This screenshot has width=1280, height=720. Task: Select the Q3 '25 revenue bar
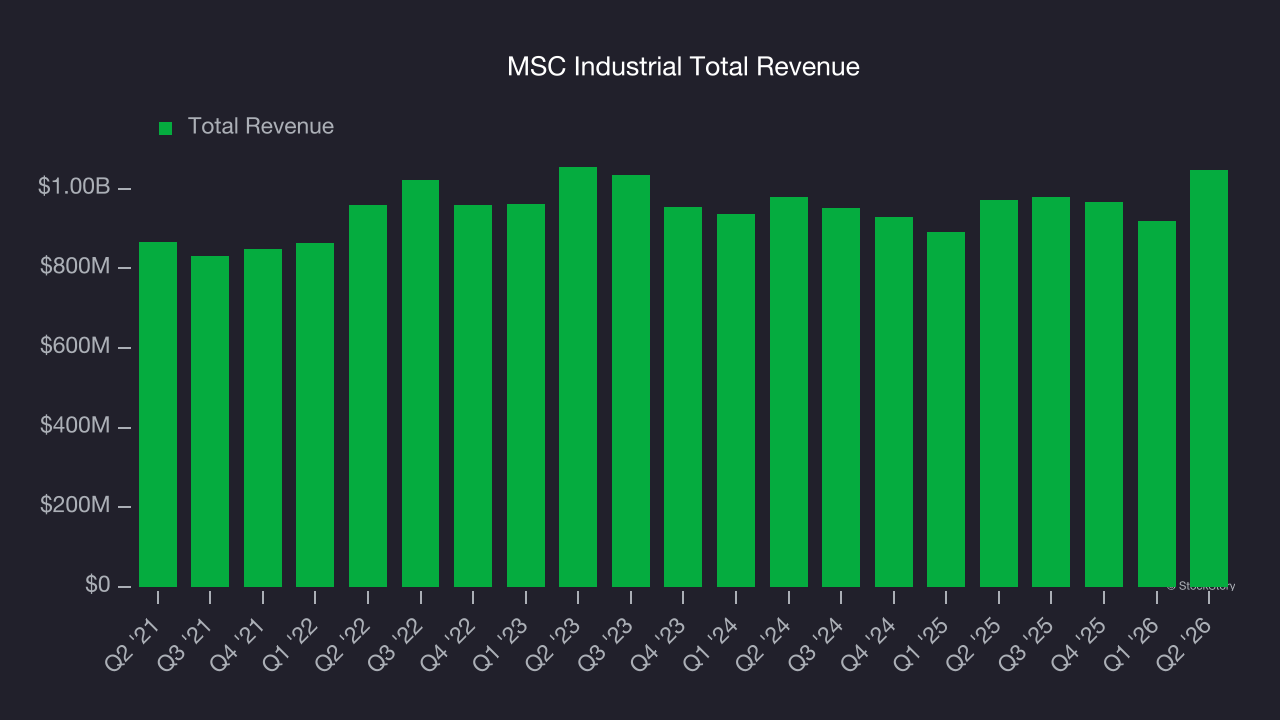tap(1051, 392)
